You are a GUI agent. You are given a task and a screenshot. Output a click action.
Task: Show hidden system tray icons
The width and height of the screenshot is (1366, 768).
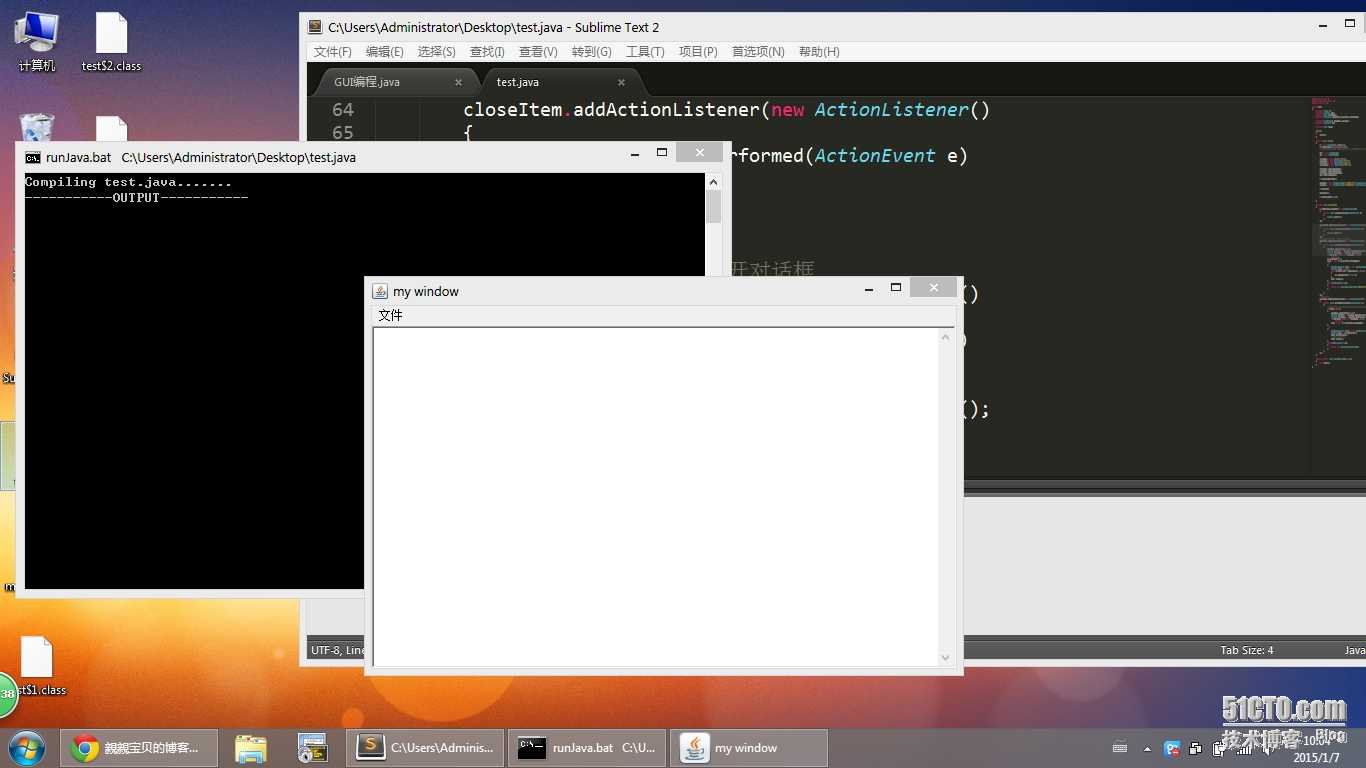click(x=1147, y=749)
